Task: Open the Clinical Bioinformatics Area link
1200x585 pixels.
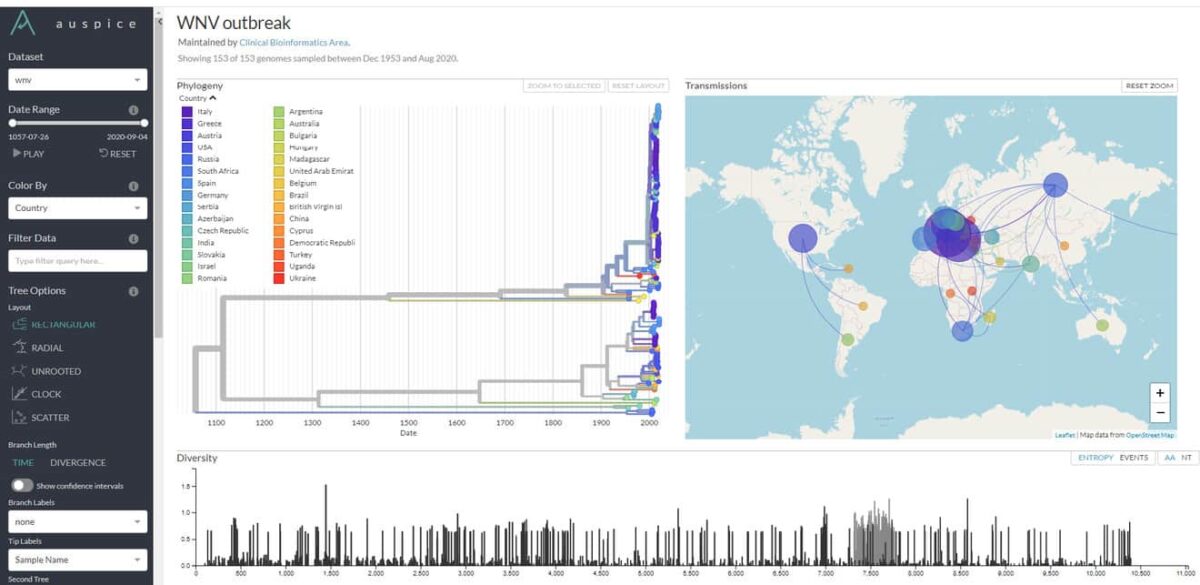Action: pyautogui.click(x=294, y=43)
